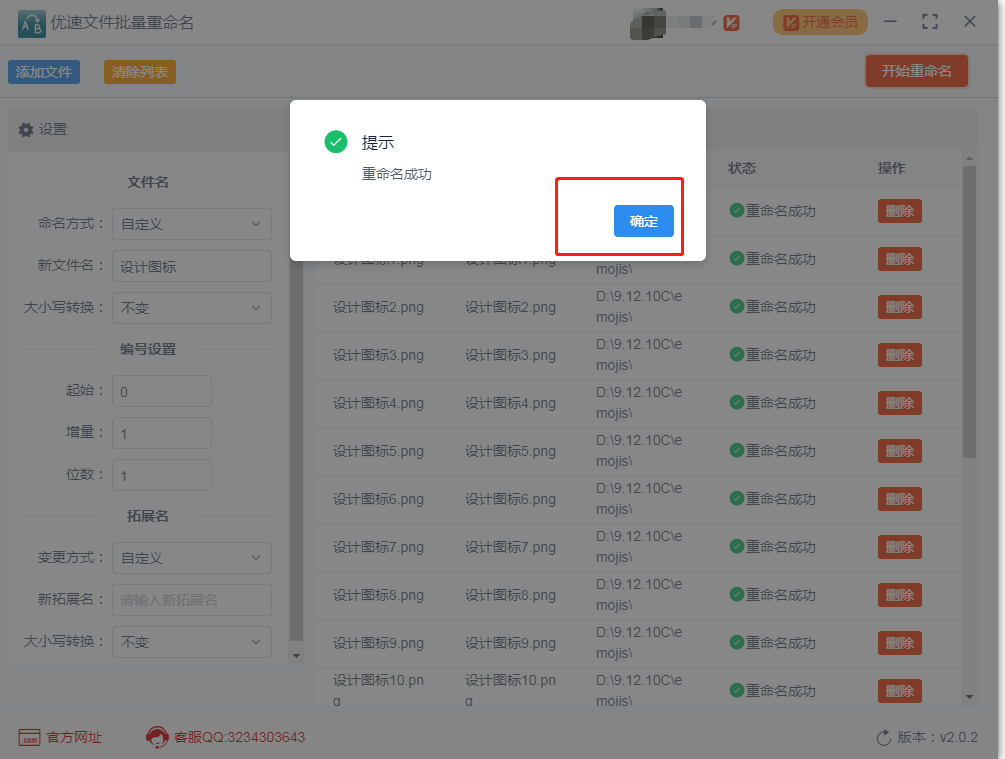
Task: Delete the row for 设计图标5.png
Action: (900, 451)
